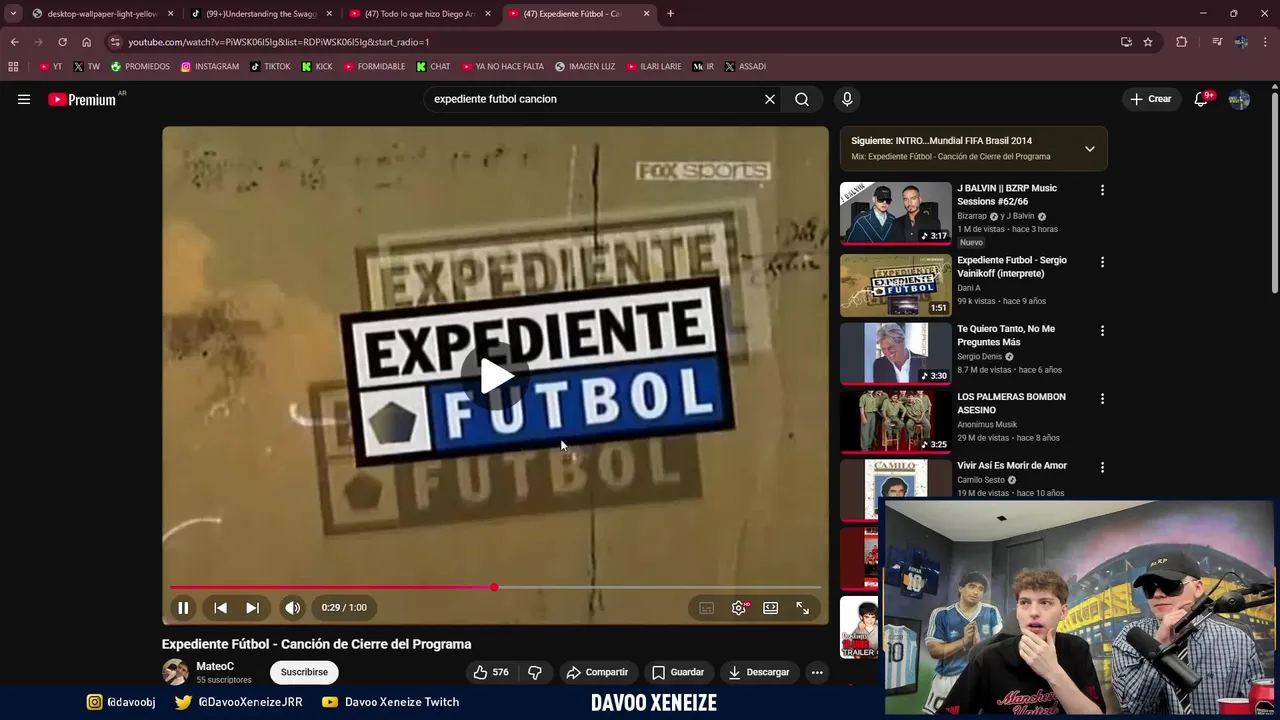This screenshot has width=1280, height=720.
Task: Share the video with Compartir
Action: 597,672
